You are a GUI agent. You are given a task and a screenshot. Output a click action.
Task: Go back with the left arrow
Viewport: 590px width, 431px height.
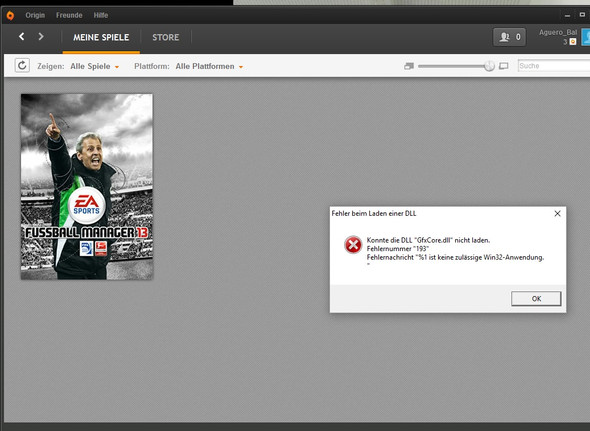pos(22,37)
